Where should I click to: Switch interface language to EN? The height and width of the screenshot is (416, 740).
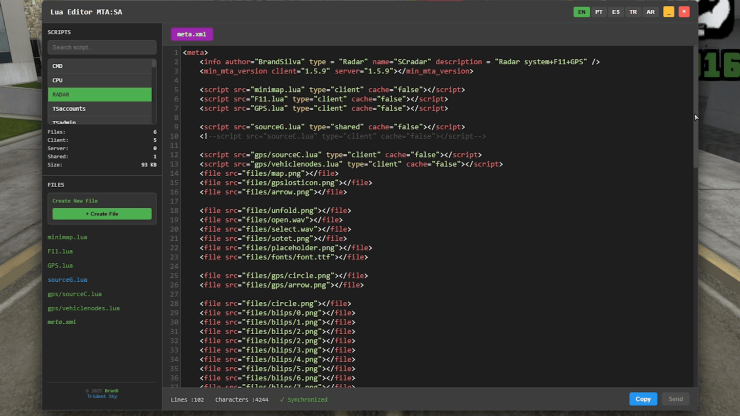point(581,12)
